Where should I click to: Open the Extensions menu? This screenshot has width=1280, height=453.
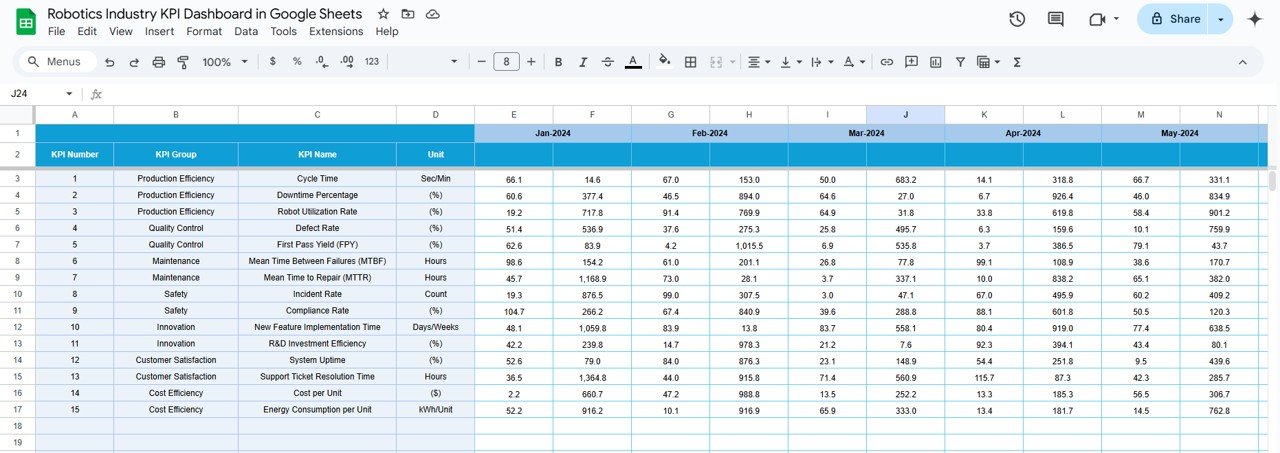click(336, 31)
